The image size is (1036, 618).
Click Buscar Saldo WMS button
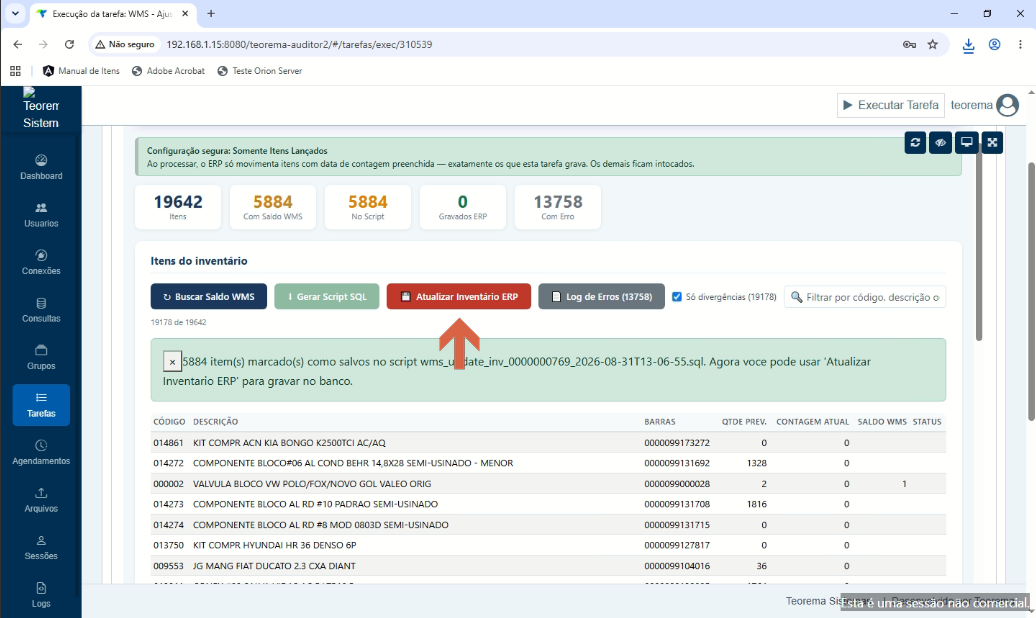pyautogui.click(x=209, y=297)
